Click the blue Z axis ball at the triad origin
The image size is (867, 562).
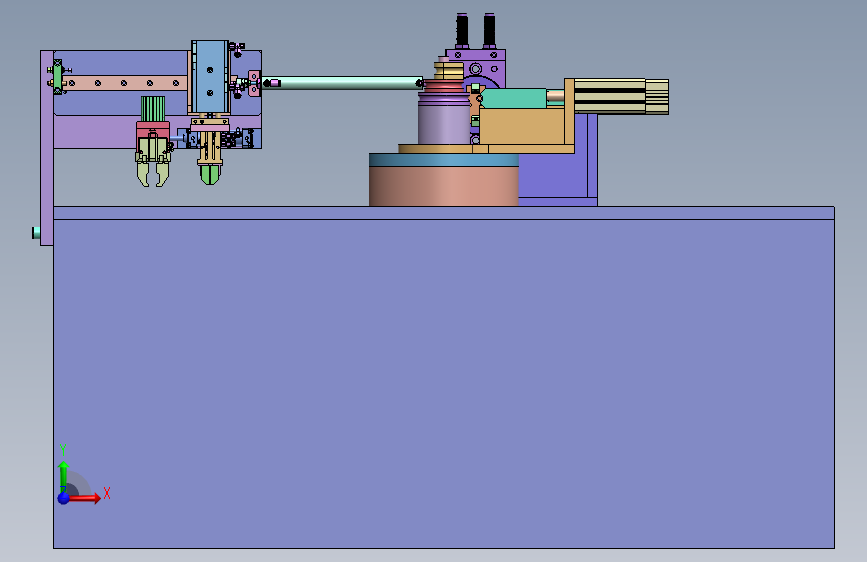(64, 498)
